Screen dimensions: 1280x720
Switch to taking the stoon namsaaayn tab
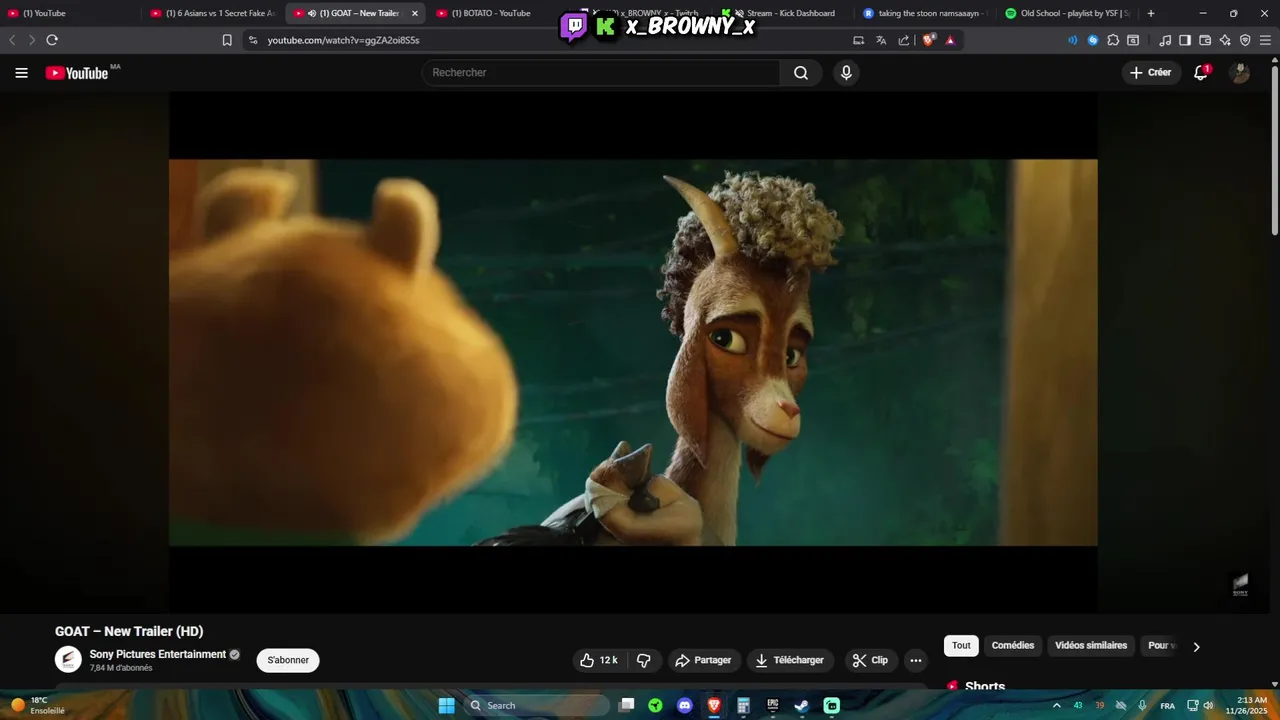tap(925, 13)
